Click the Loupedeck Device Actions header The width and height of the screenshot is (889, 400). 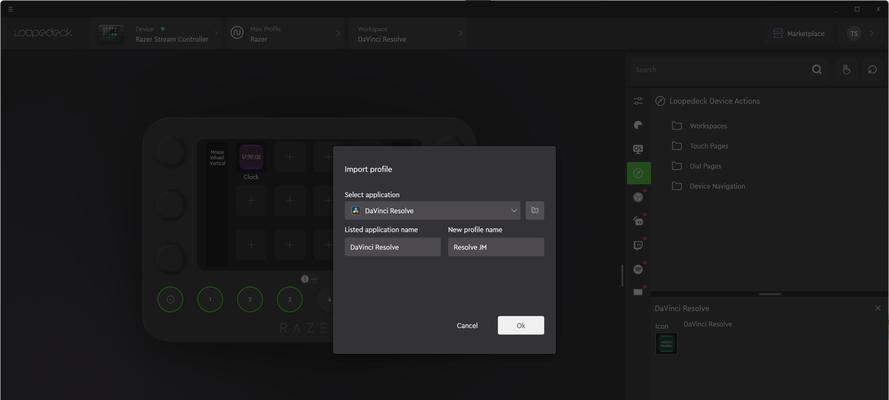click(714, 101)
